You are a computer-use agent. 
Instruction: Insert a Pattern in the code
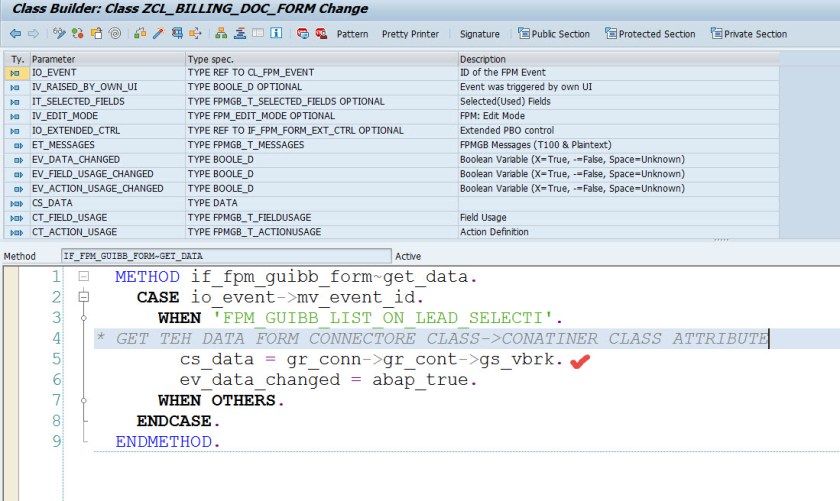click(352, 34)
